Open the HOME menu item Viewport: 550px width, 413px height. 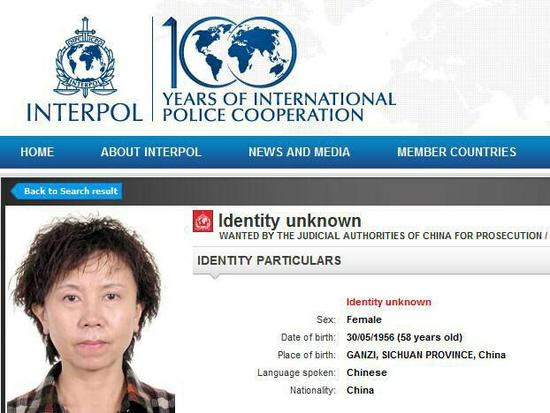37,152
